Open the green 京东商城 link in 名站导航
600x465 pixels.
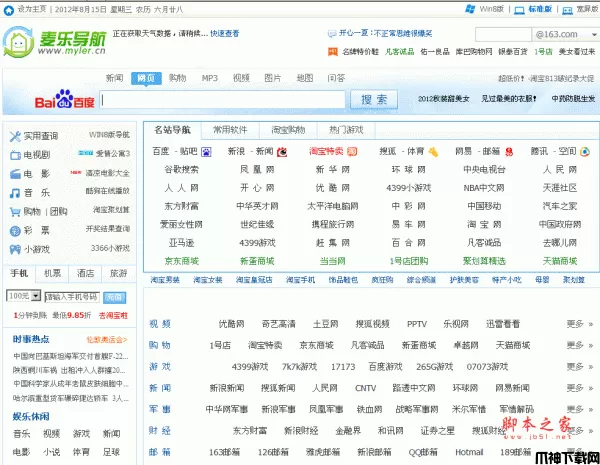pyautogui.click(x=181, y=261)
